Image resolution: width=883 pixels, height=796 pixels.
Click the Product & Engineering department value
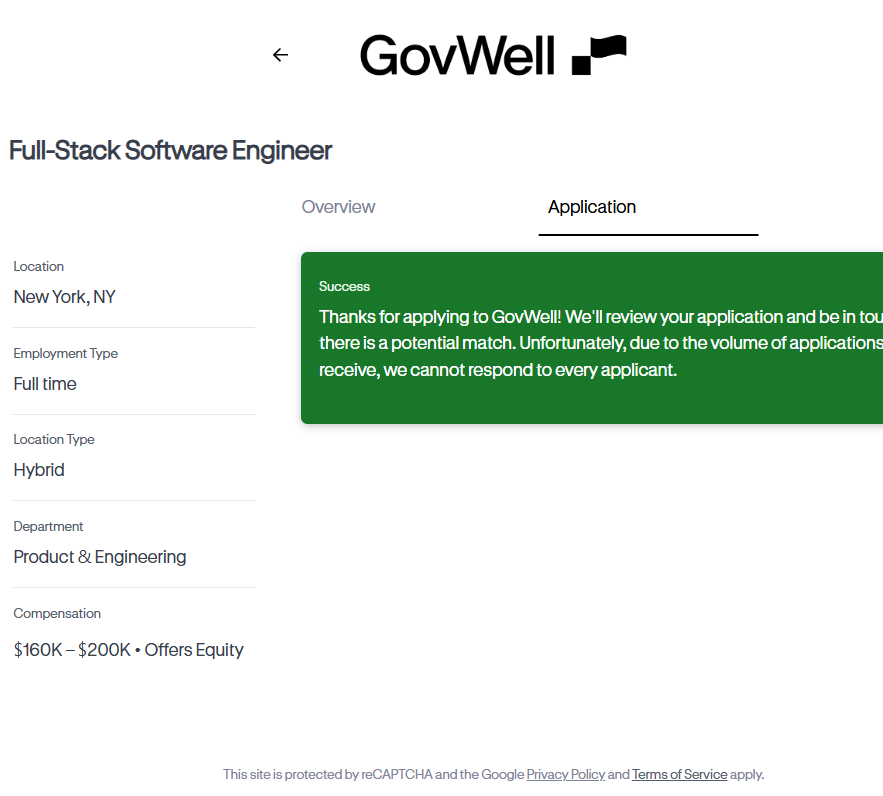click(x=100, y=557)
